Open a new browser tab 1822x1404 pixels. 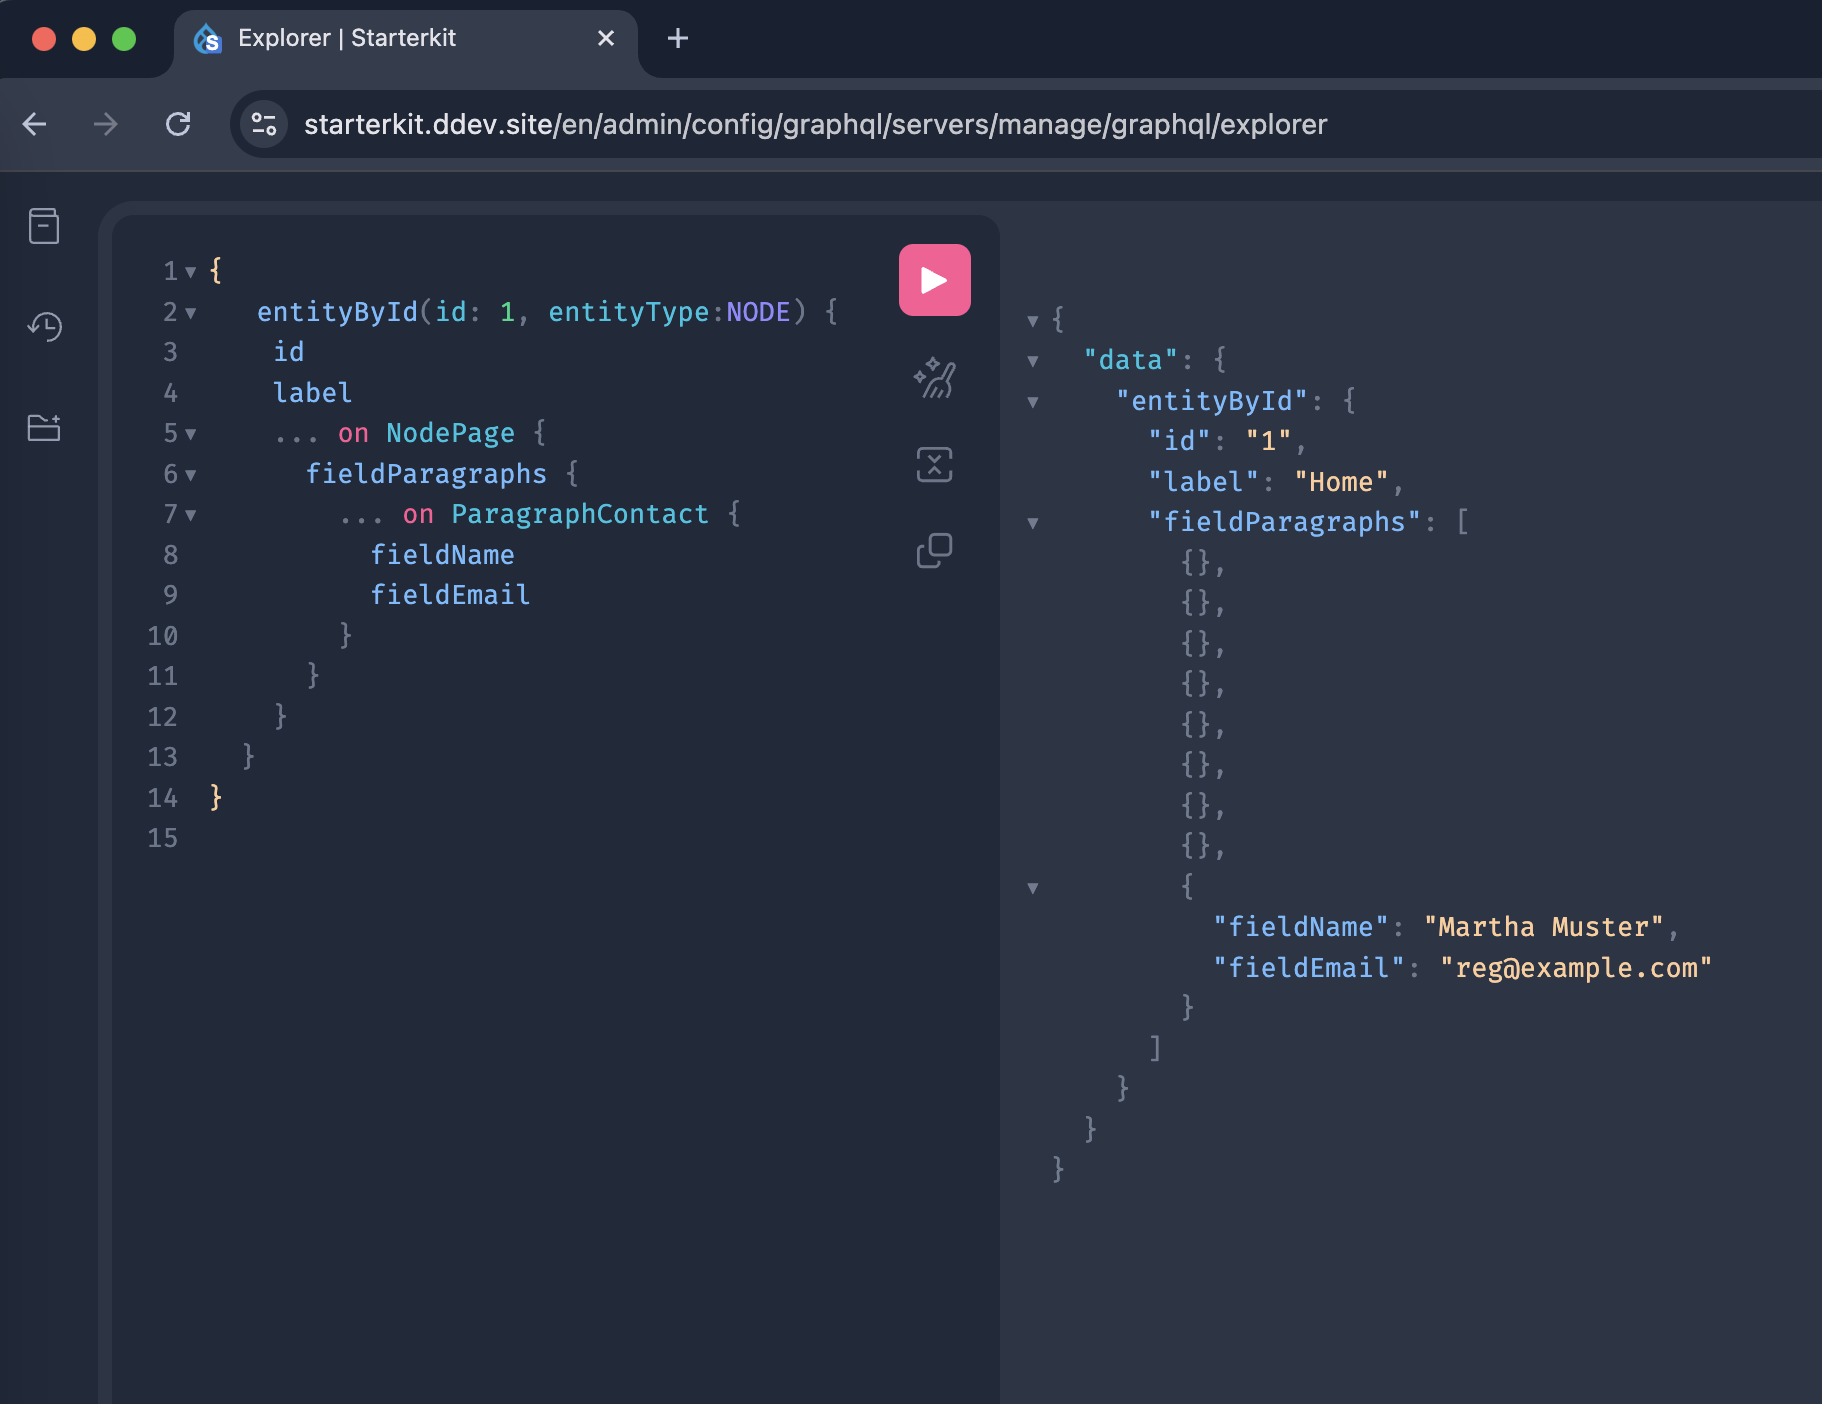click(678, 38)
